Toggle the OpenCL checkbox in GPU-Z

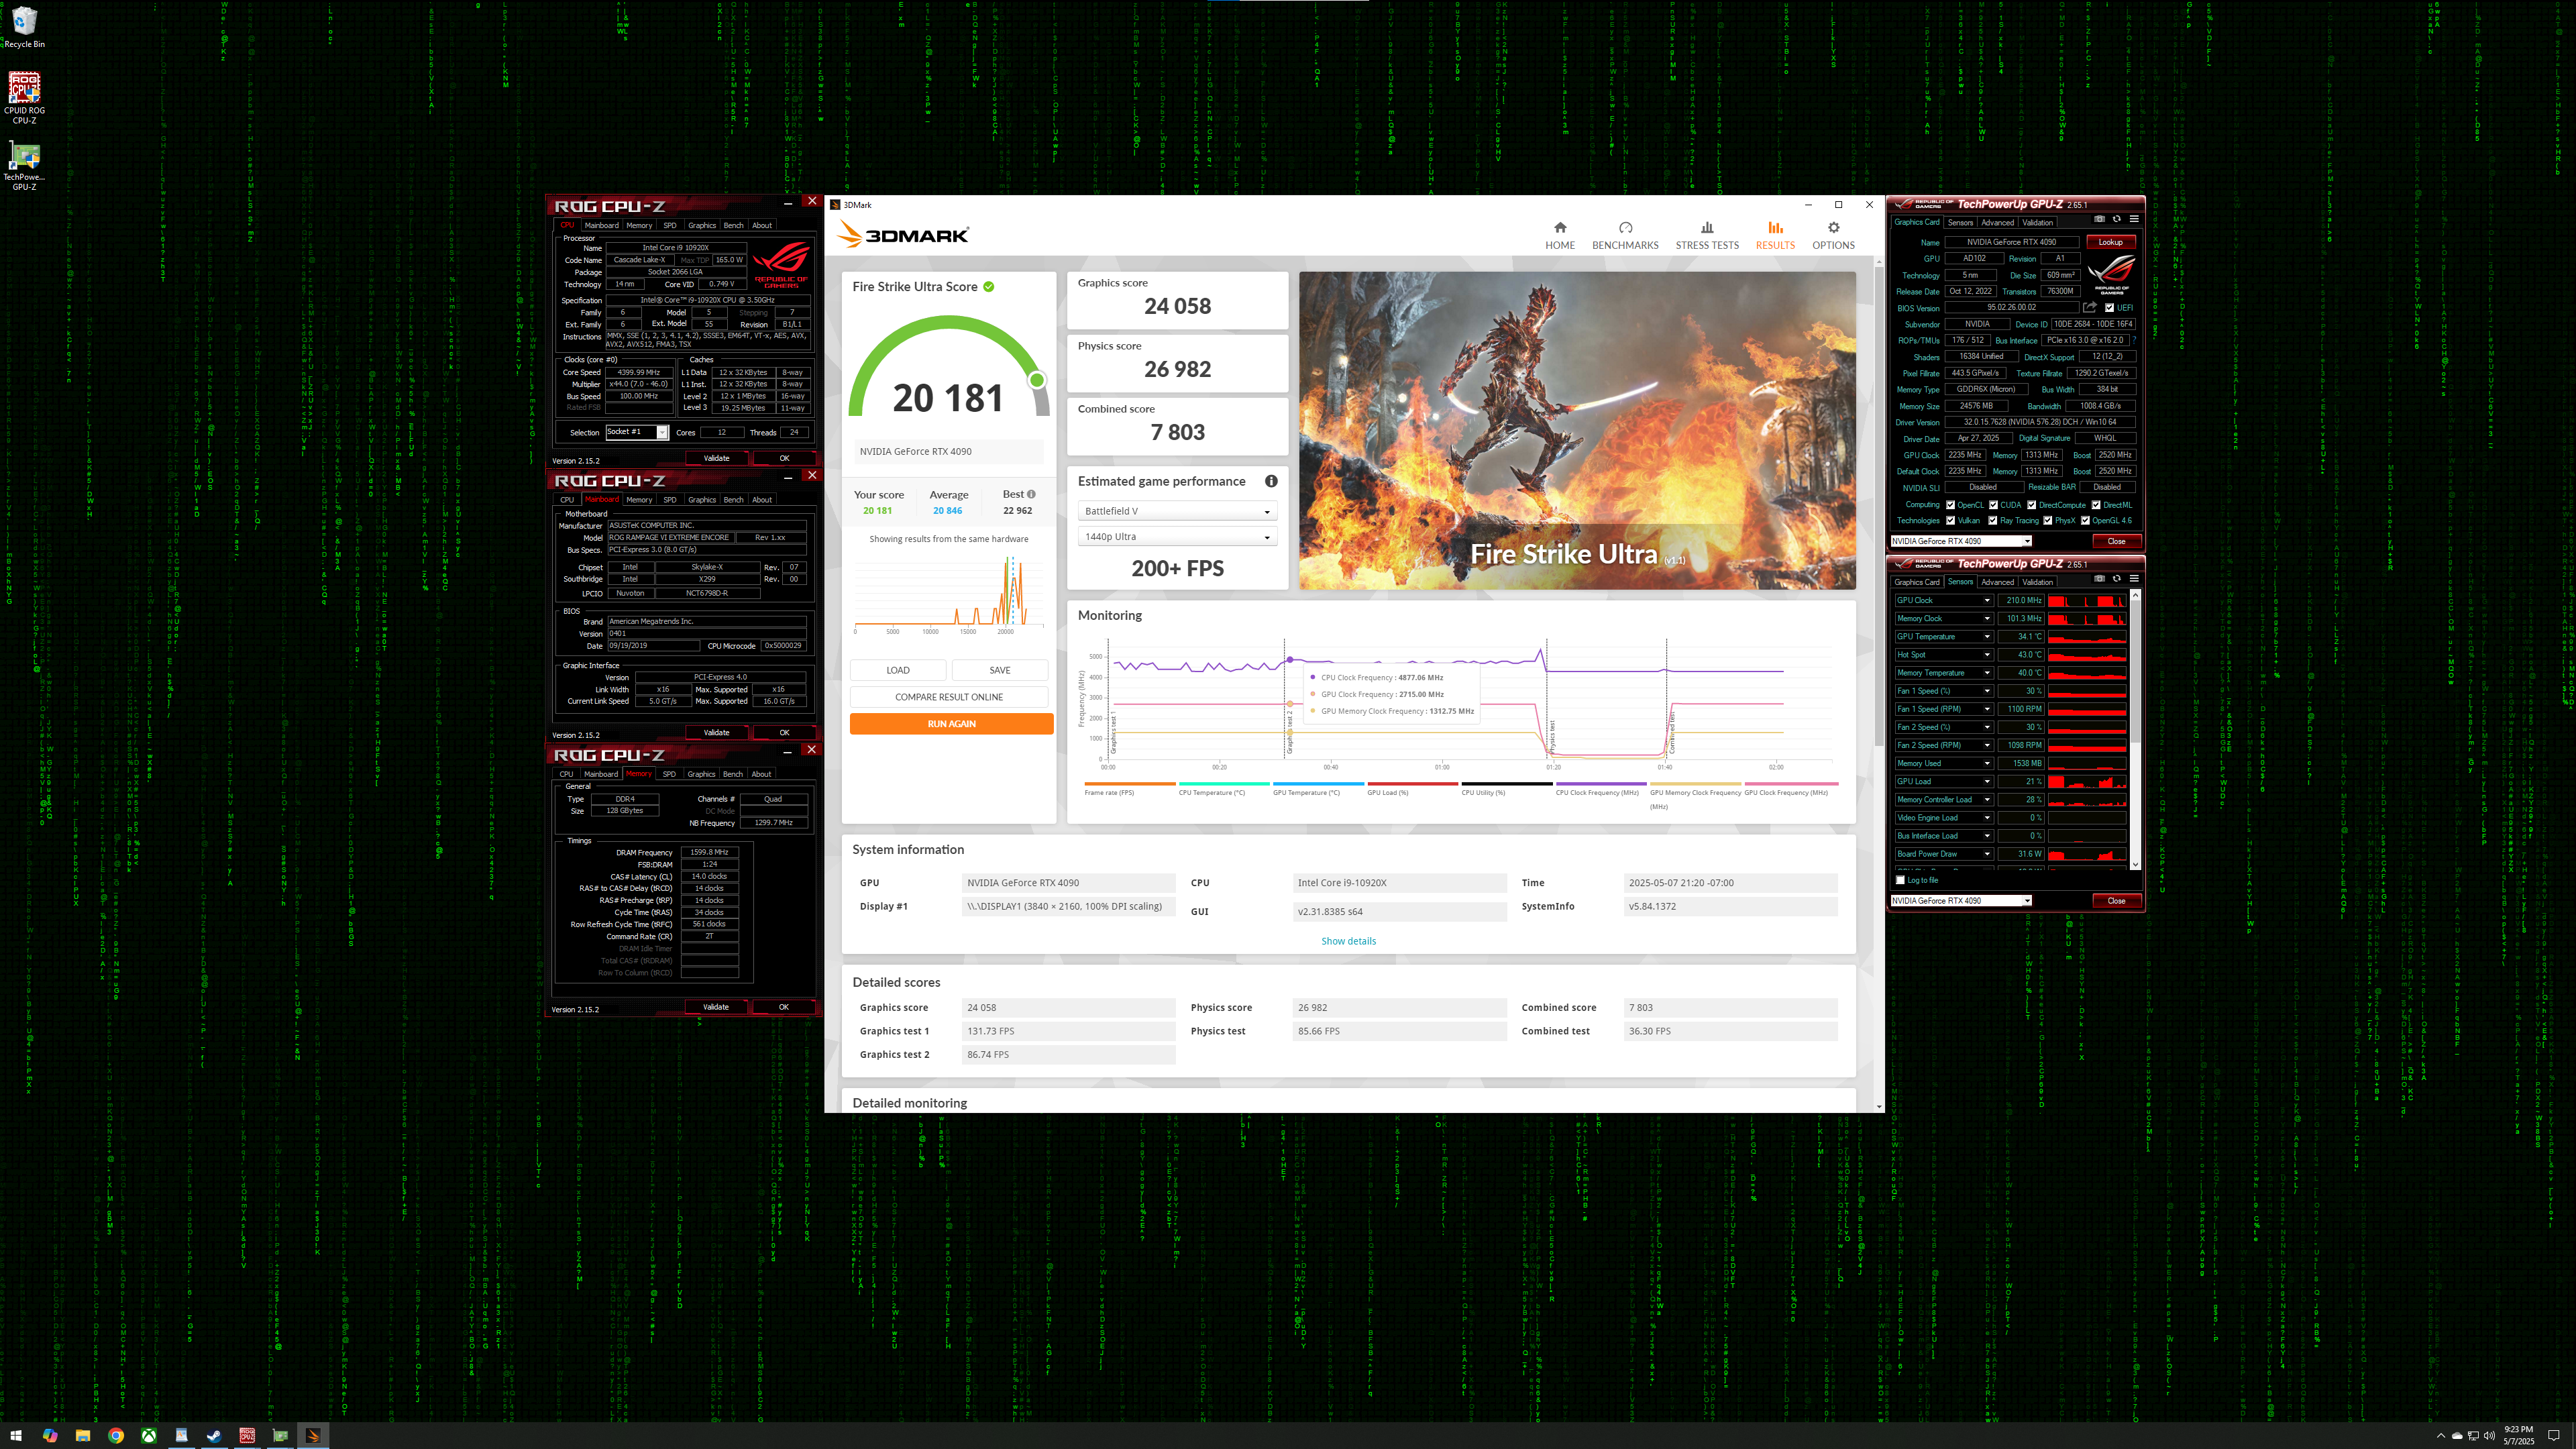tap(1950, 505)
